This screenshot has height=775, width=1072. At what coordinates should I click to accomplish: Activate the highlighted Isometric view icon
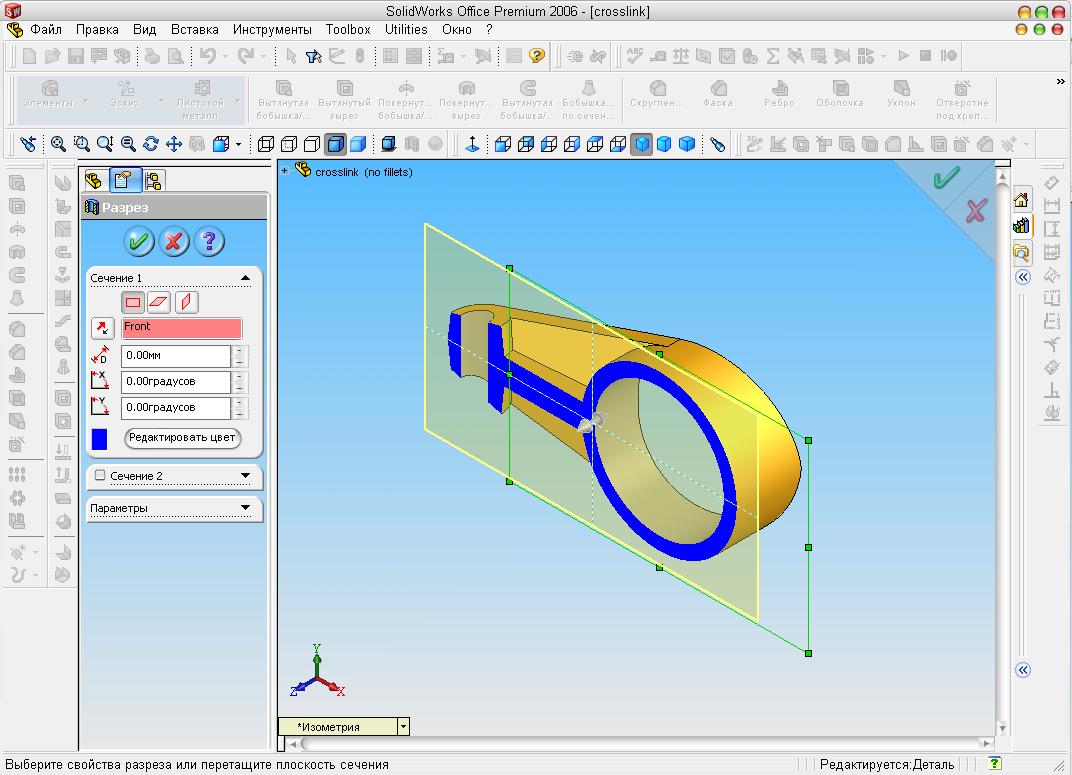point(641,144)
